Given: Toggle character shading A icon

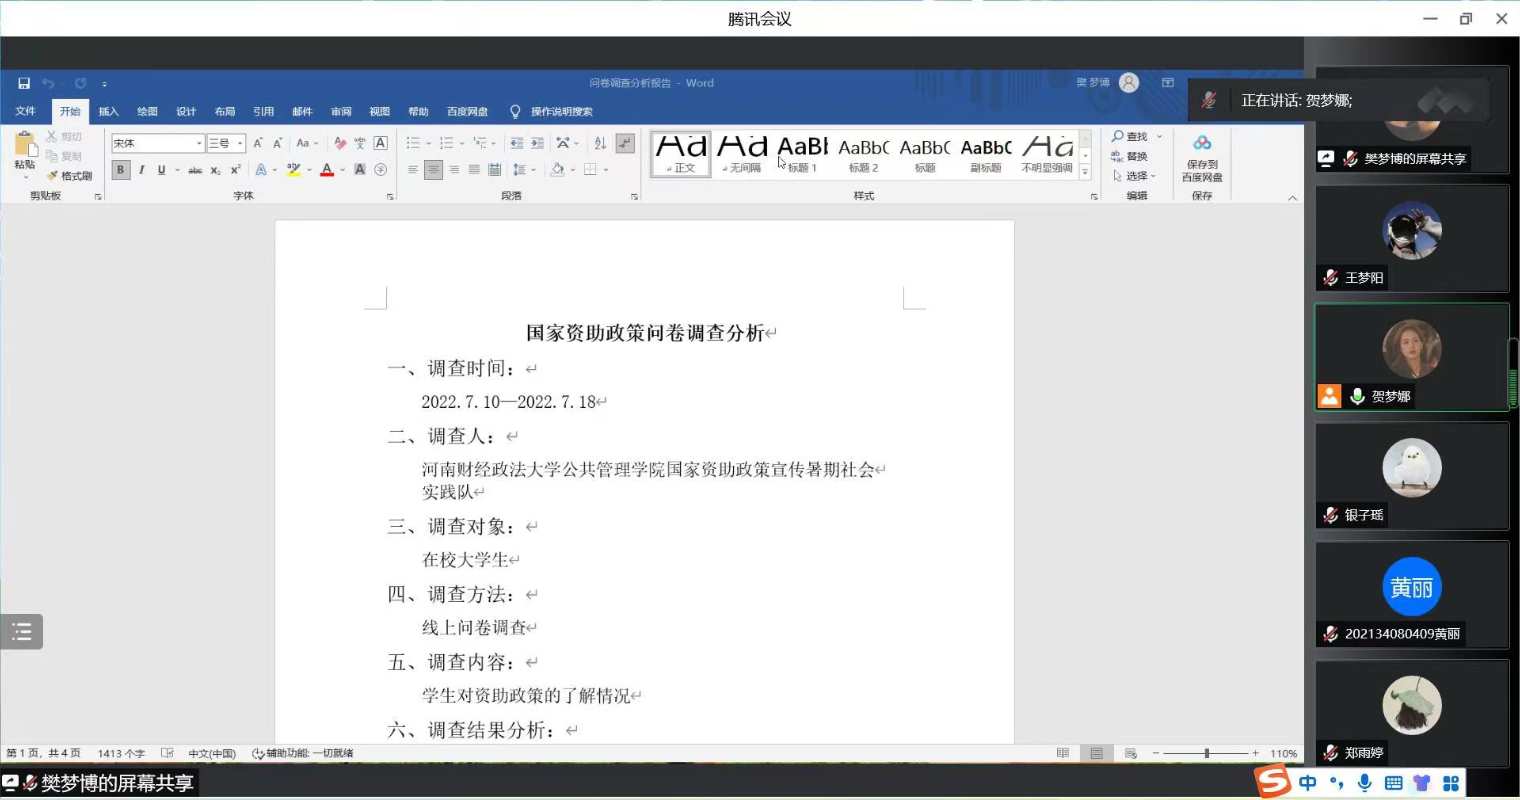Looking at the screenshot, I should [360, 170].
